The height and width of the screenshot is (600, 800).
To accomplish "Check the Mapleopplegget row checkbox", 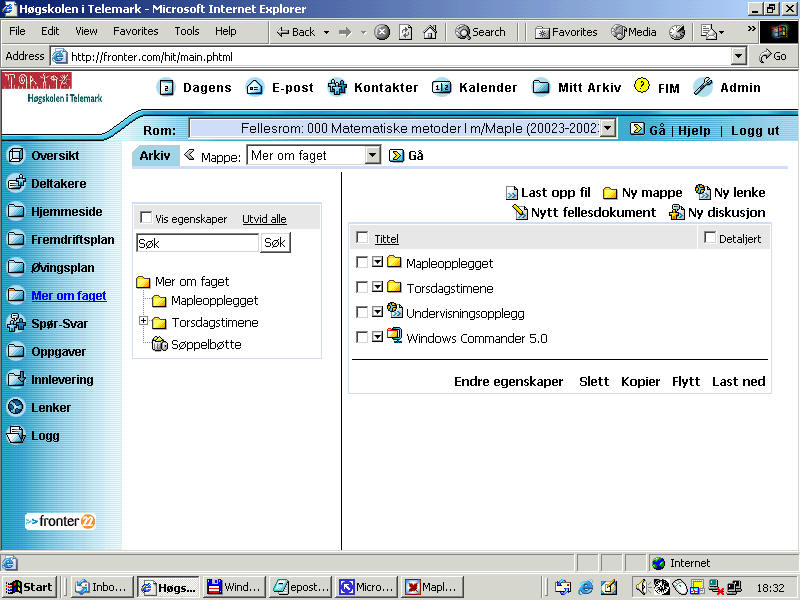I will coord(362,262).
